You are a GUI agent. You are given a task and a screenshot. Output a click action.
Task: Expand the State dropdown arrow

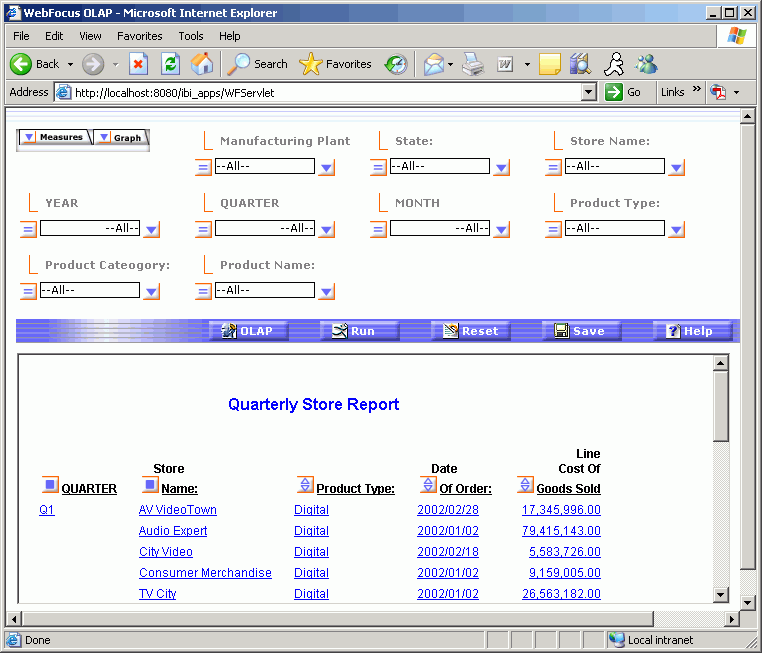502,168
